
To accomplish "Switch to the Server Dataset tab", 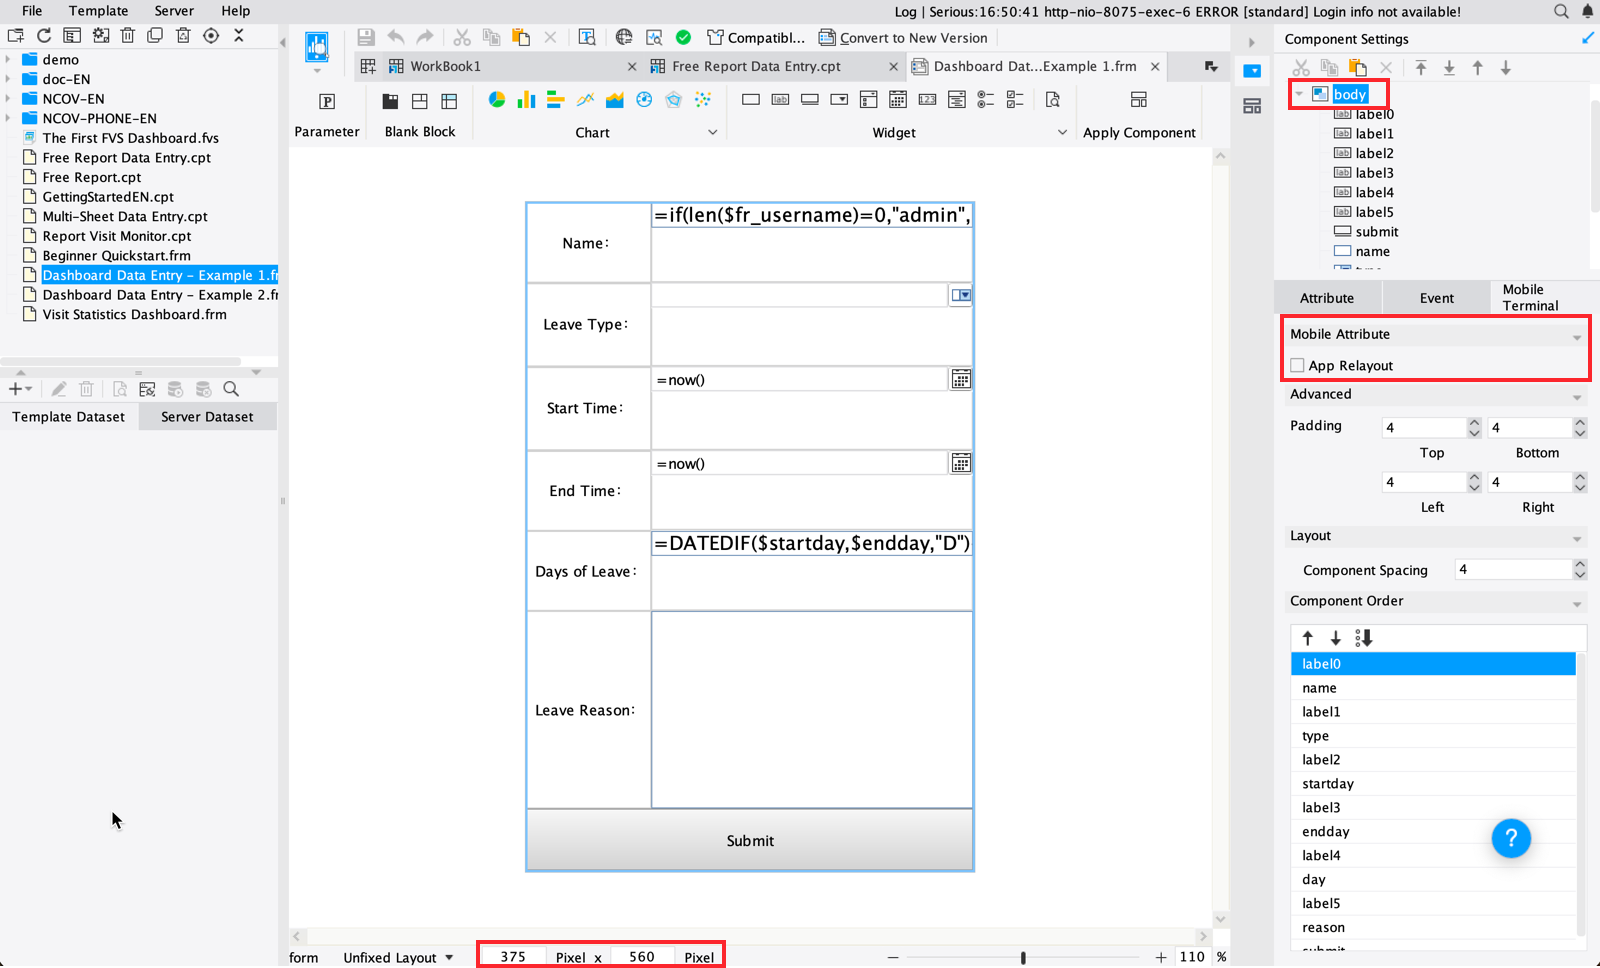I will click(207, 417).
